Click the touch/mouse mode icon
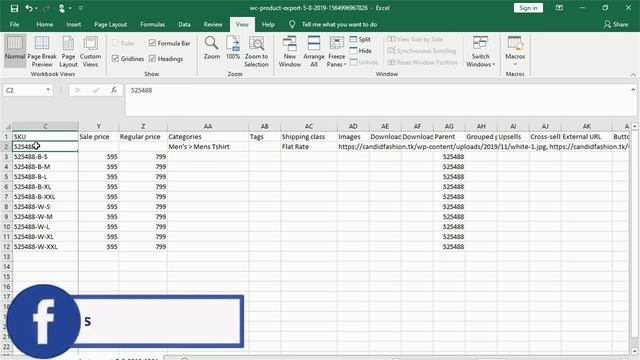Screen dimensions: 640x360 (x=62, y=8)
